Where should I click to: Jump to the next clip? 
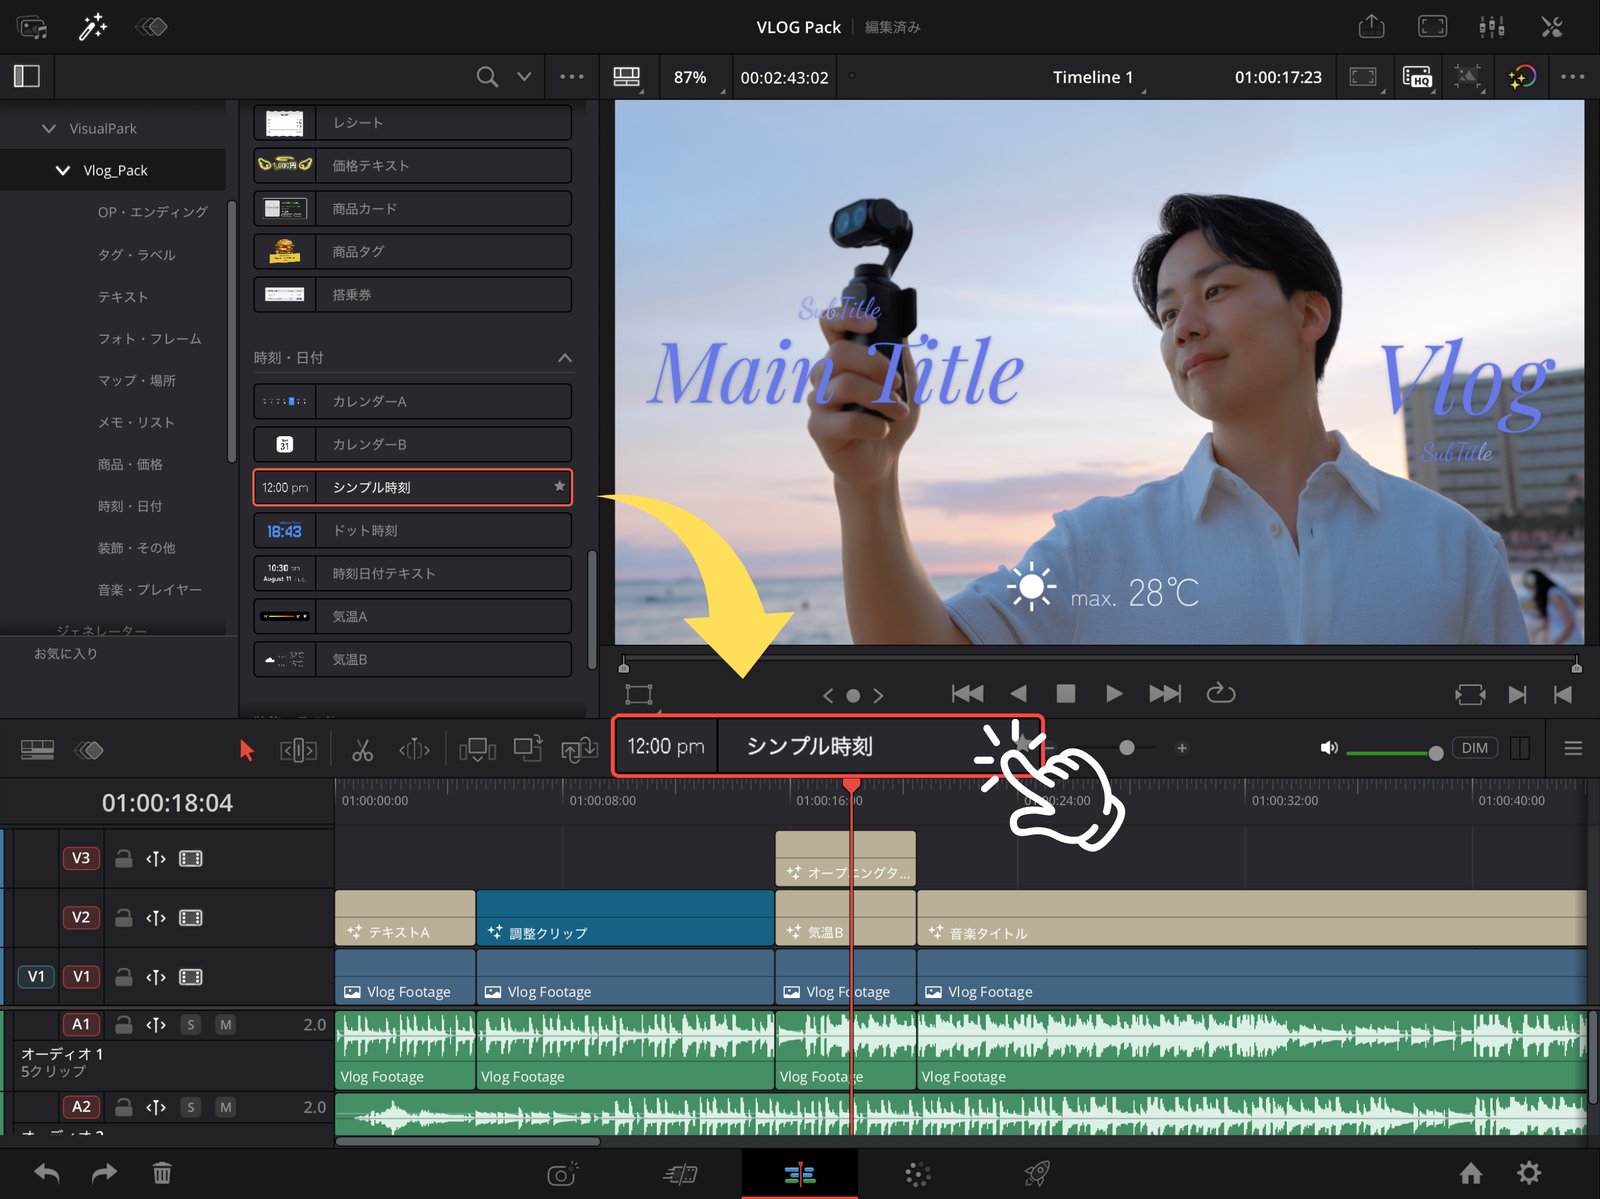(1165, 693)
